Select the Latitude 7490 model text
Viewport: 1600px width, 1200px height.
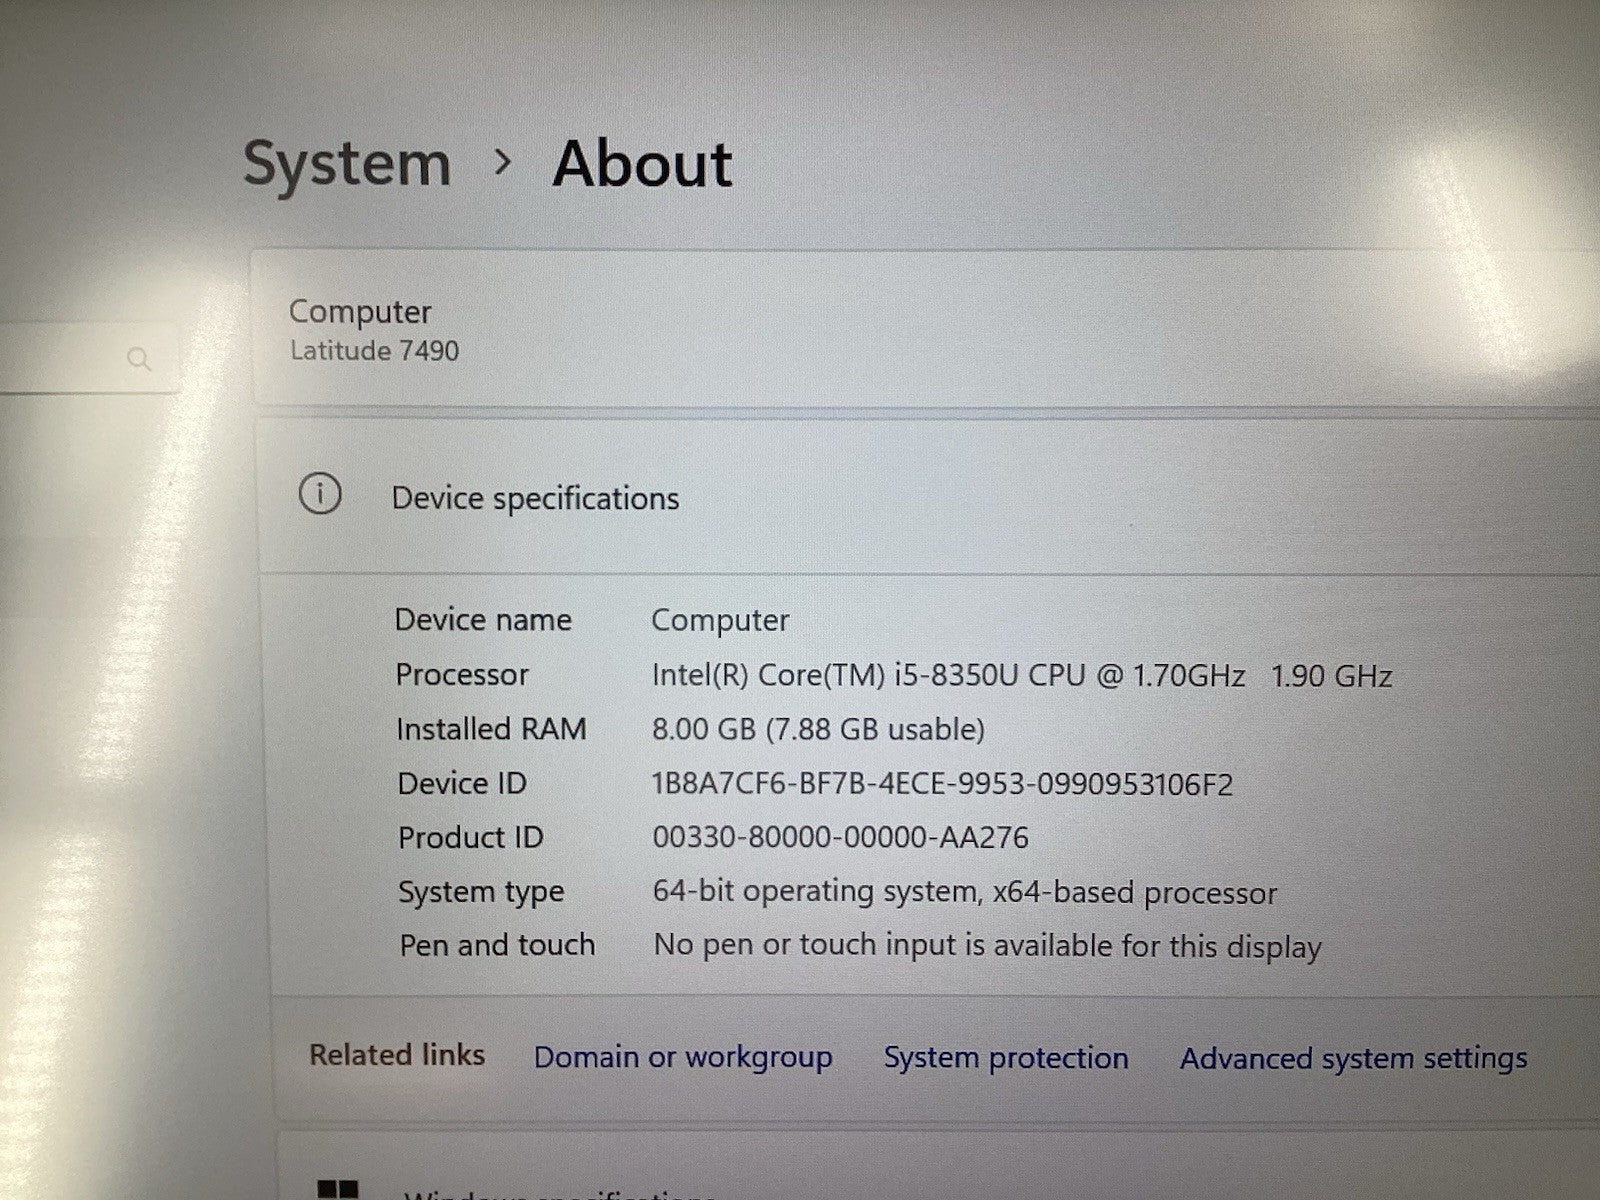coord(374,351)
